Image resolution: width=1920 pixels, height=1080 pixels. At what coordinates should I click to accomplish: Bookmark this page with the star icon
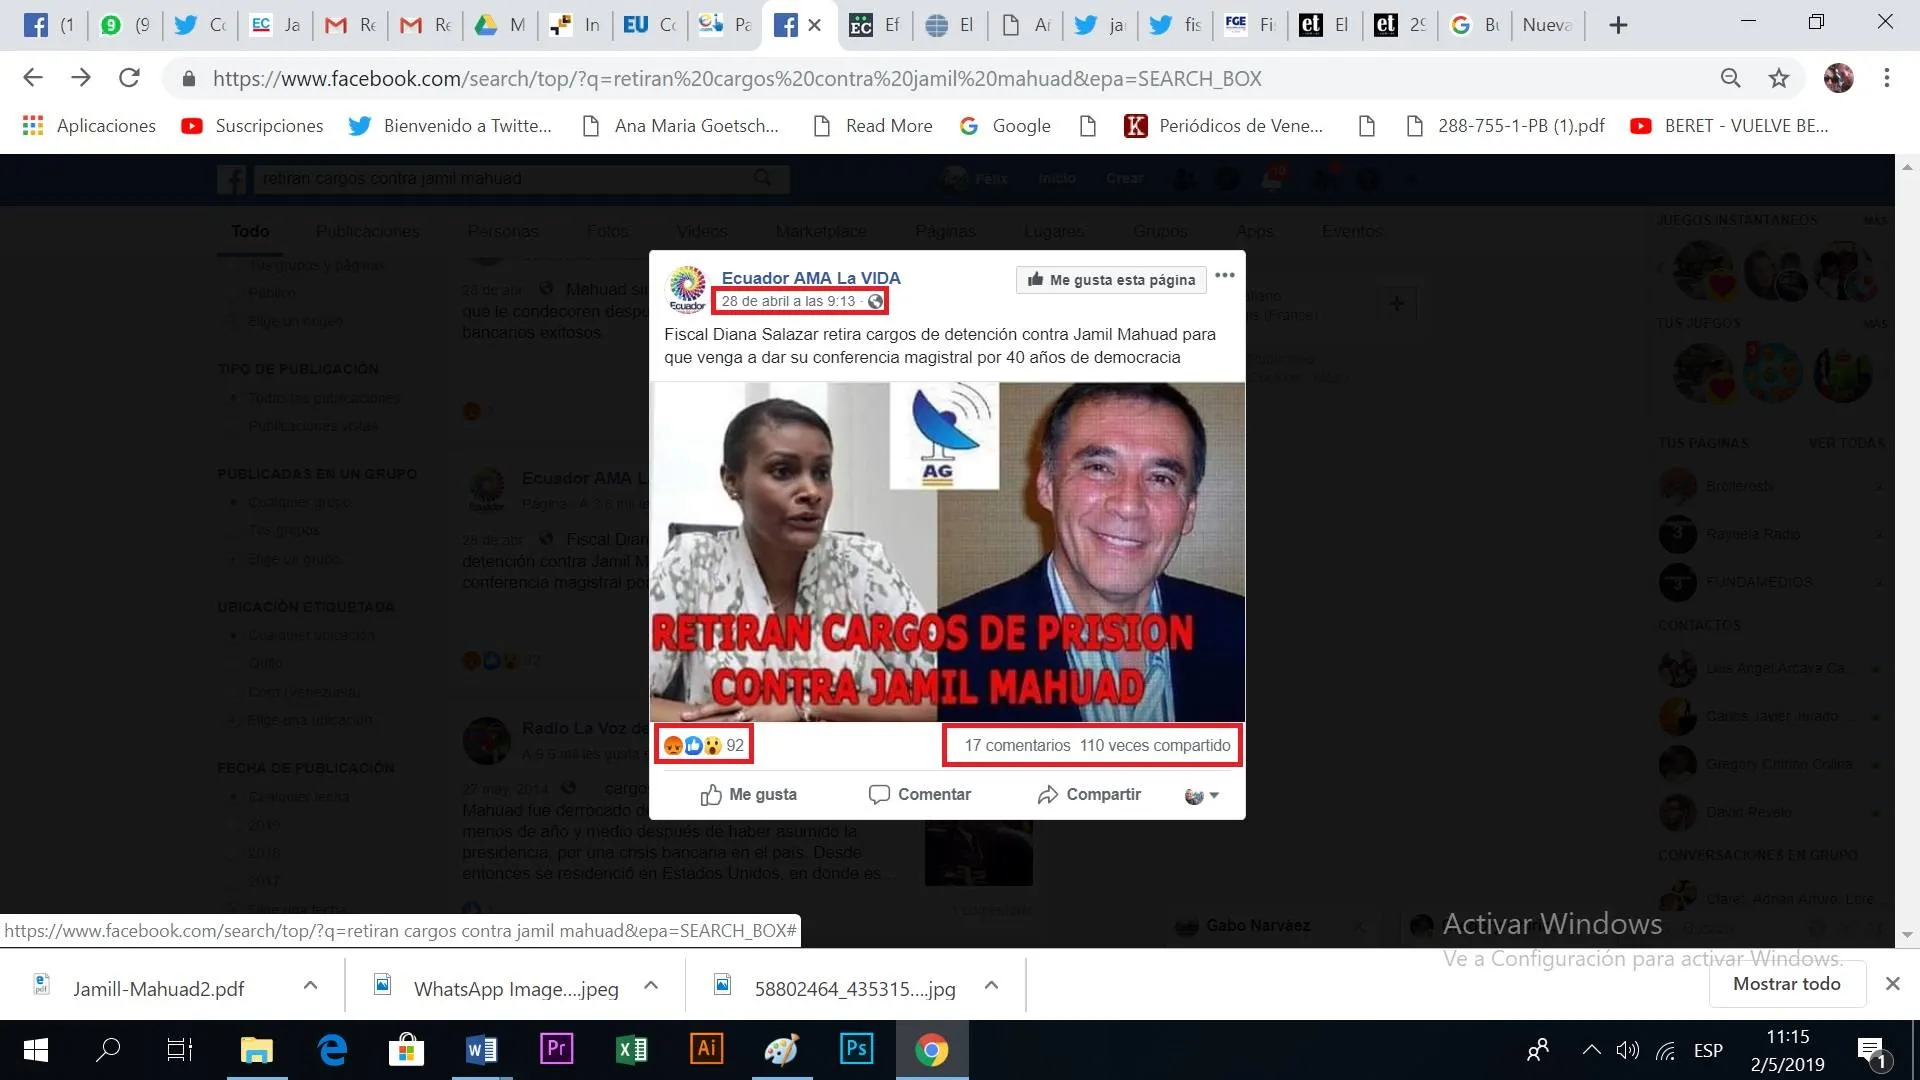[x=1779, y=78]
